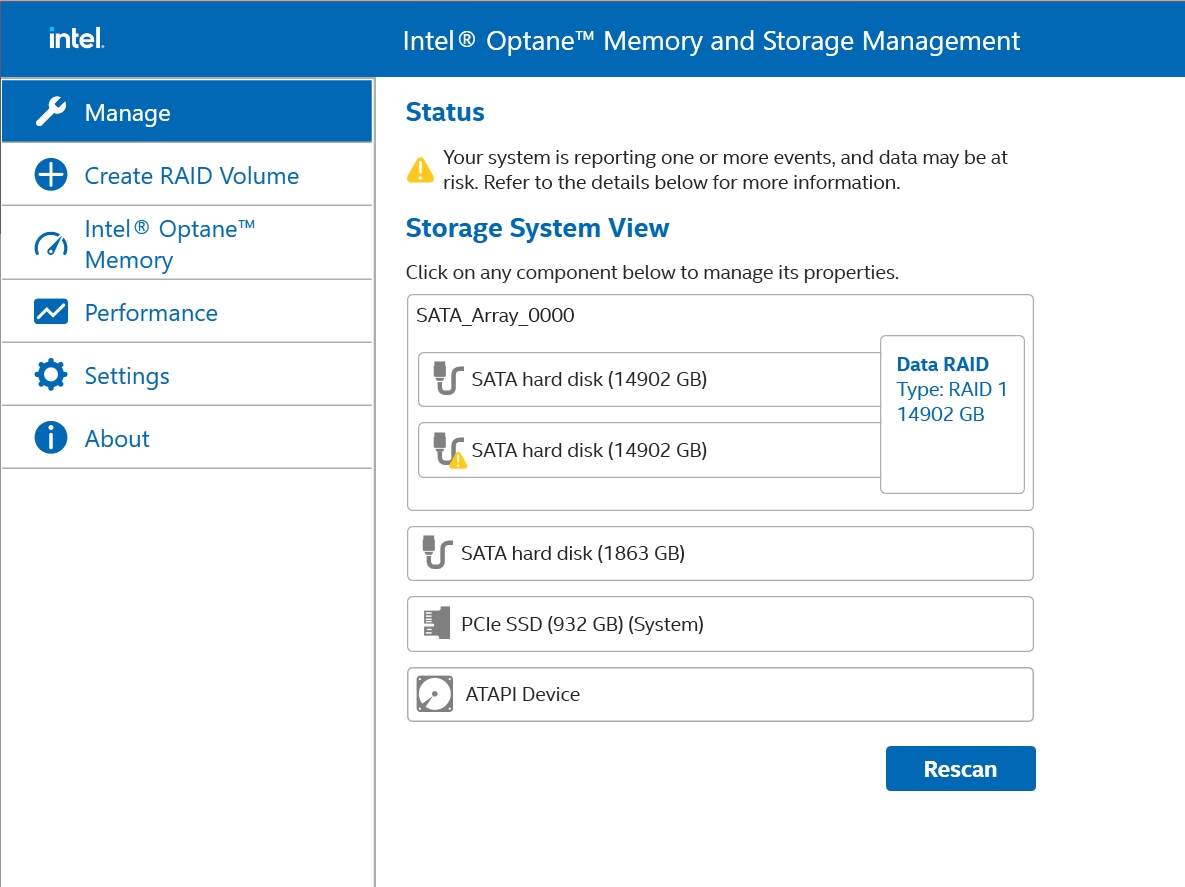
Task: Click the wrench icon beside Manage
Action: [x=51, y=112]
